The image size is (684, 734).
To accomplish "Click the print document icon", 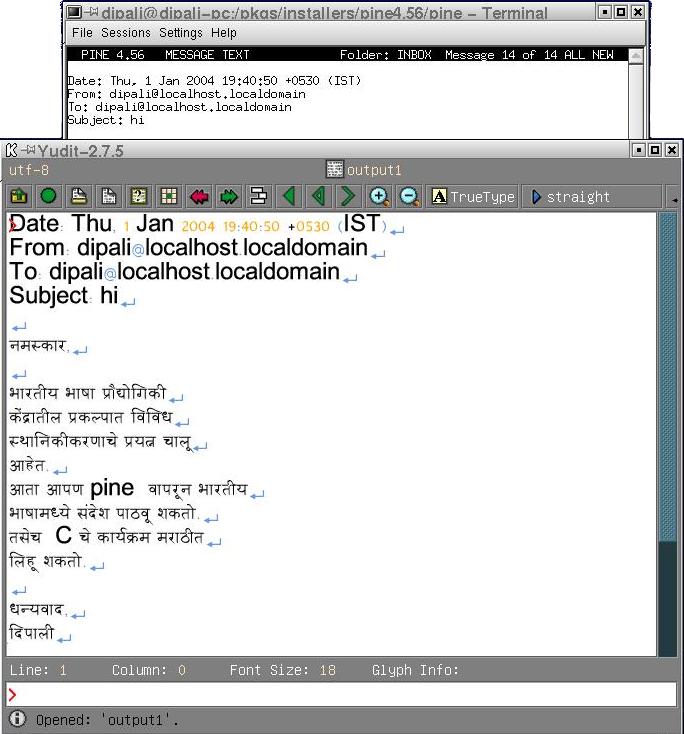I will 79,196.
